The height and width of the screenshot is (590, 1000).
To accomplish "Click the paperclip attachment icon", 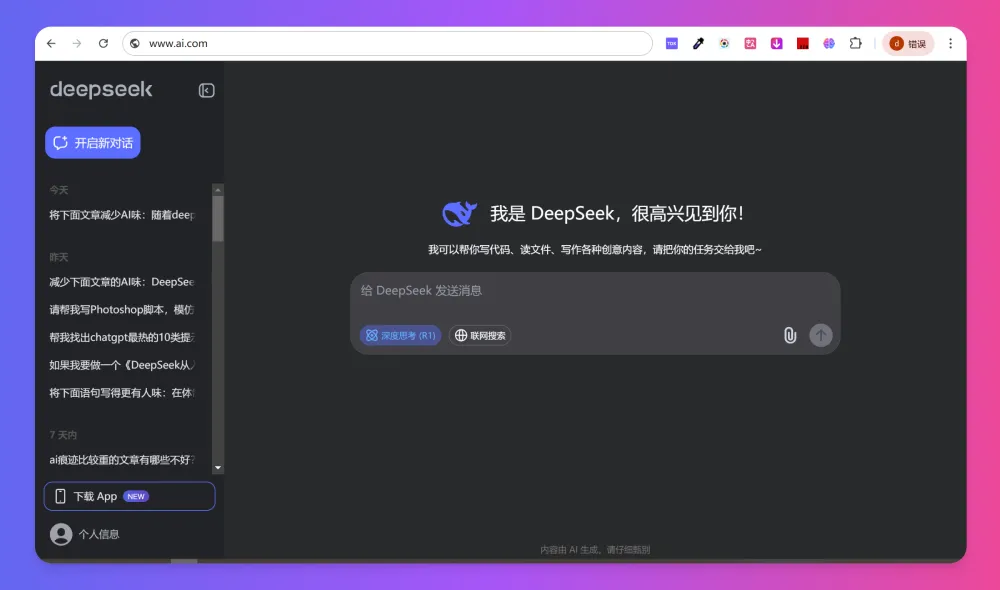I will click(x=790, y=335).
